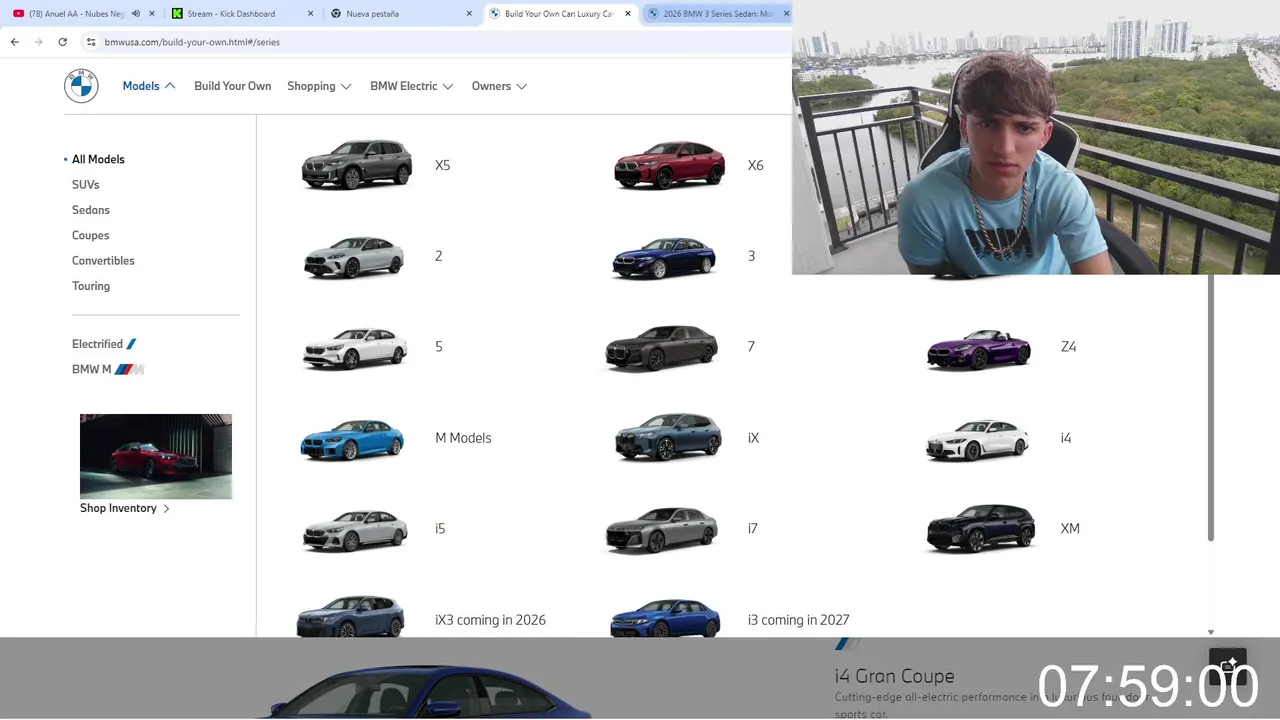Open the Electrified category

(x=104, y=344)
